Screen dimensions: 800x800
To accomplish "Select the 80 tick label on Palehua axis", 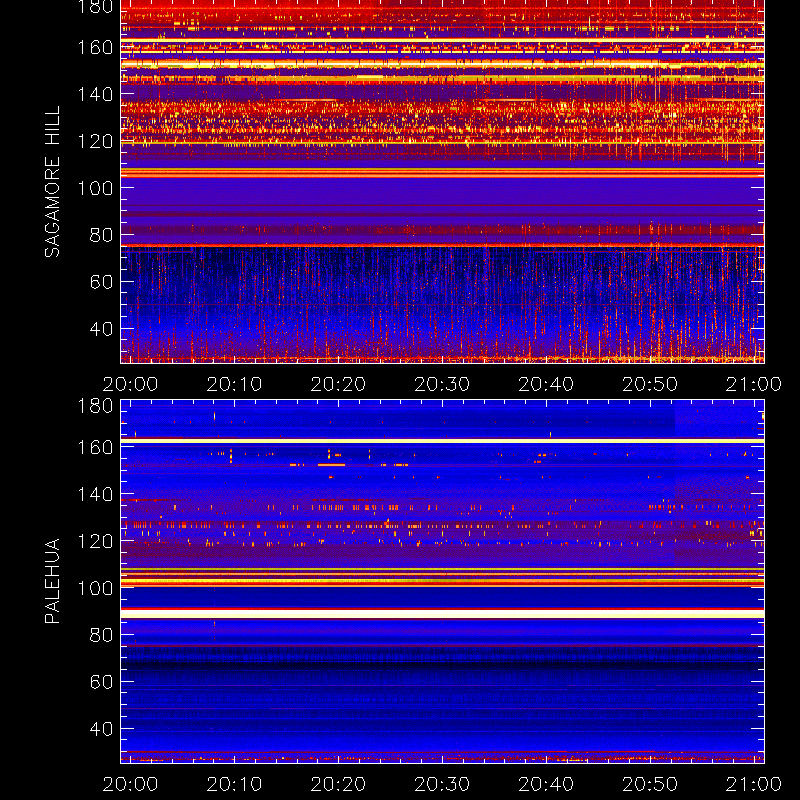I will pos(101,635).
